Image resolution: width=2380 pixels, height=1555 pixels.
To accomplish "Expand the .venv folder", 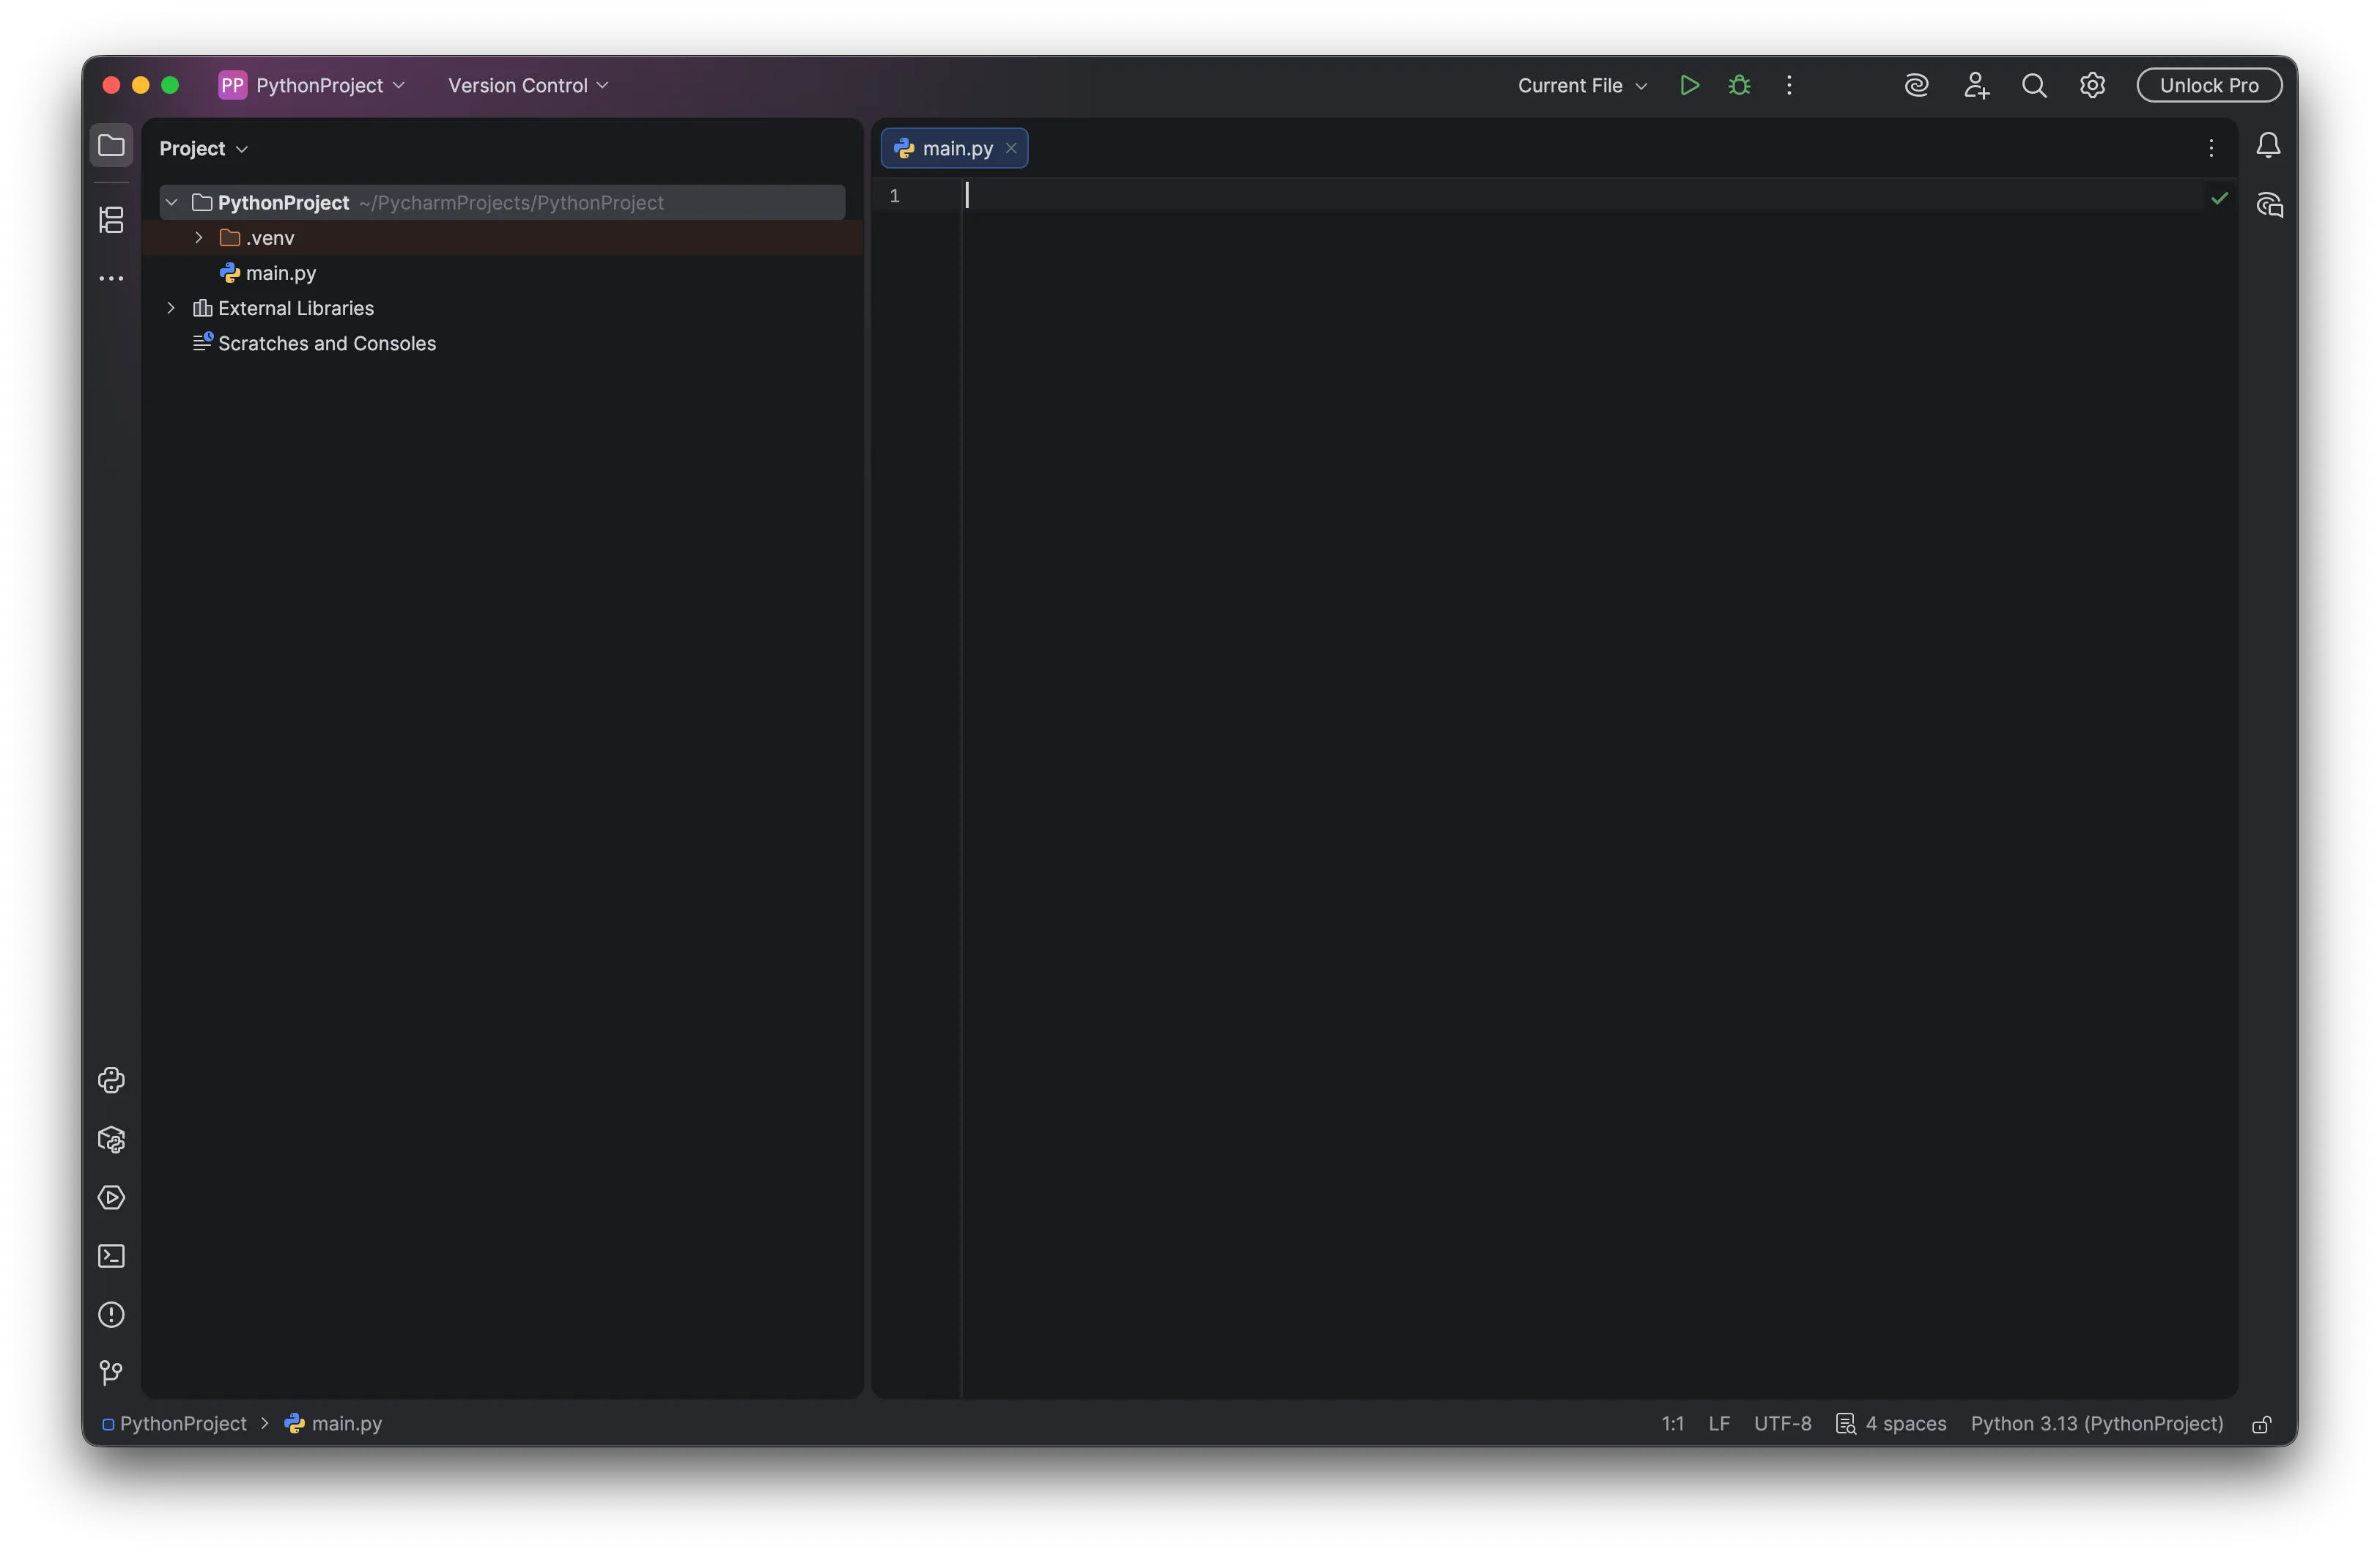I will [x=197, y=238].
